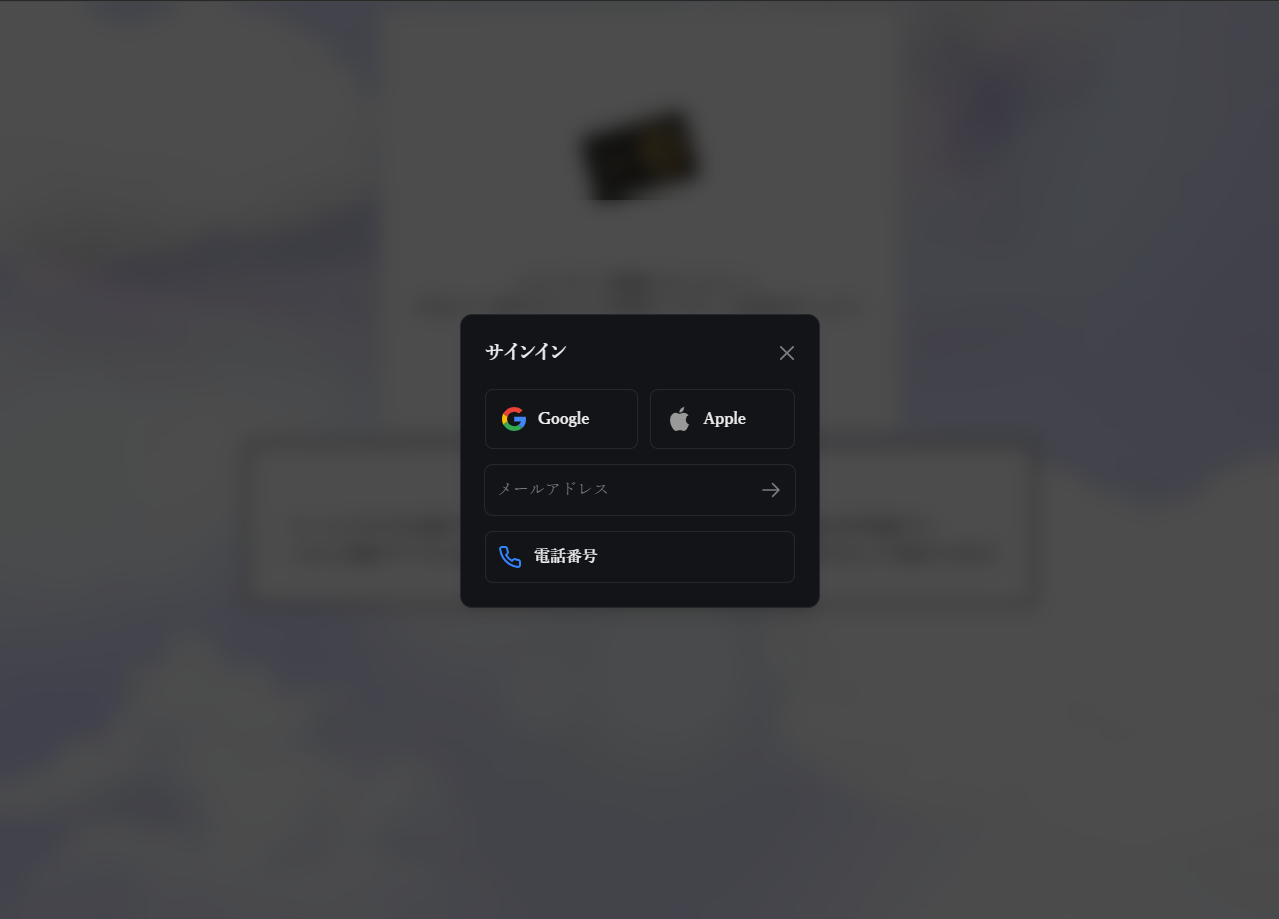This screenshot has width=1279, height=919.
Task: Click the メールアドレス placeholder text
Action: [553, 489]
